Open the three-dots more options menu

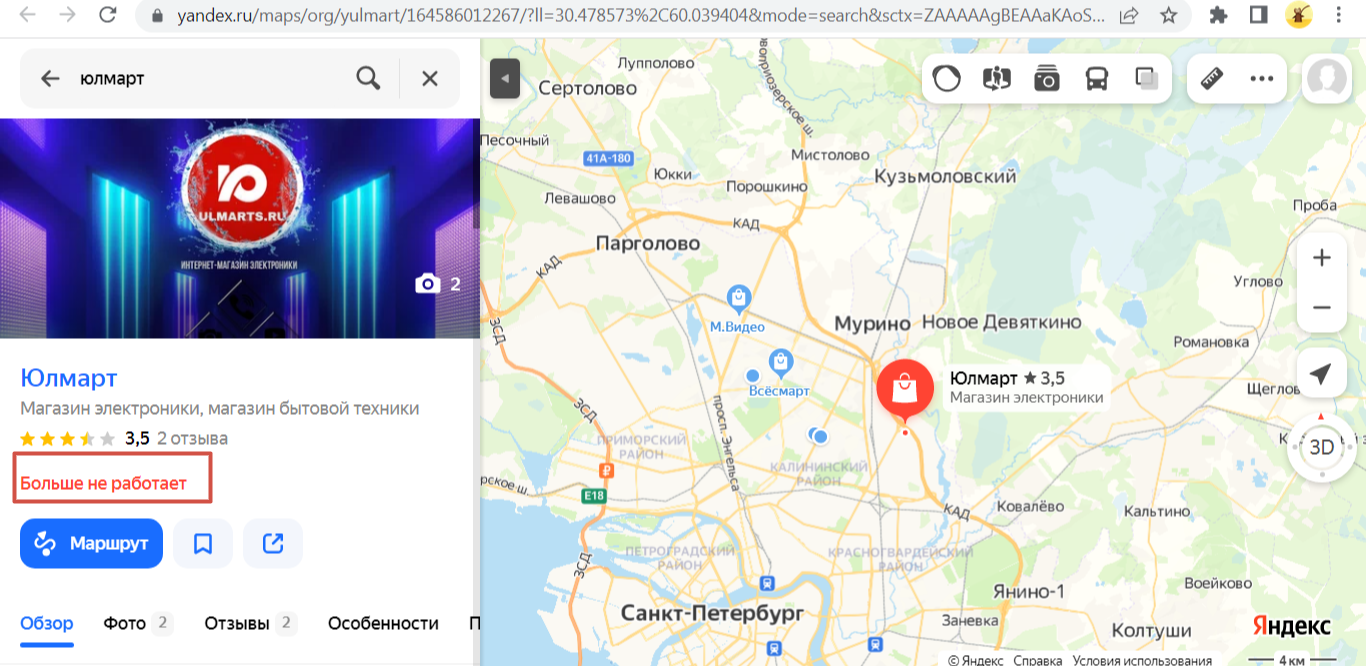[x=1262, y=78]
